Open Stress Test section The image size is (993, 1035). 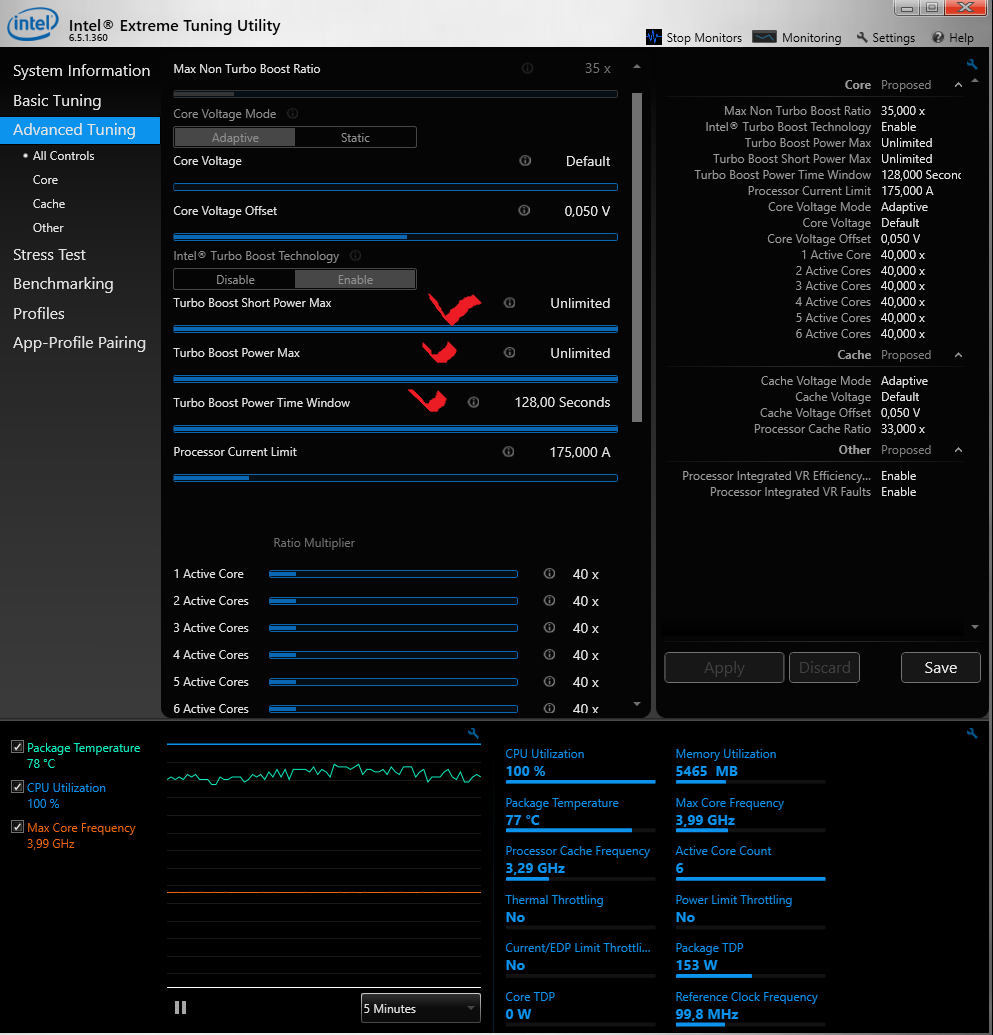point(50,255)
